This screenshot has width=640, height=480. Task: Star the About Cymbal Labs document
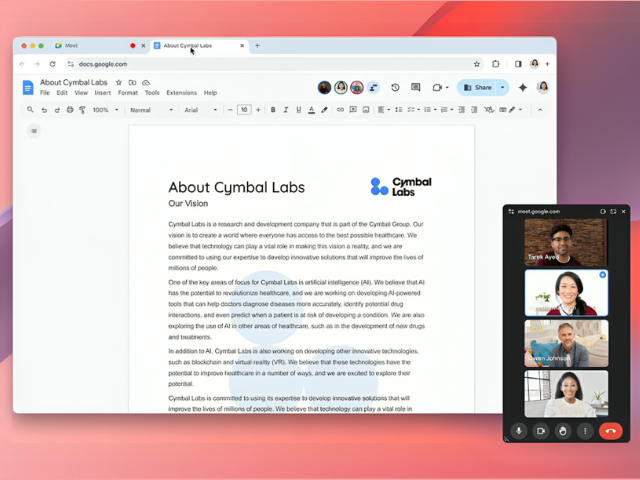tap(119, 82)
